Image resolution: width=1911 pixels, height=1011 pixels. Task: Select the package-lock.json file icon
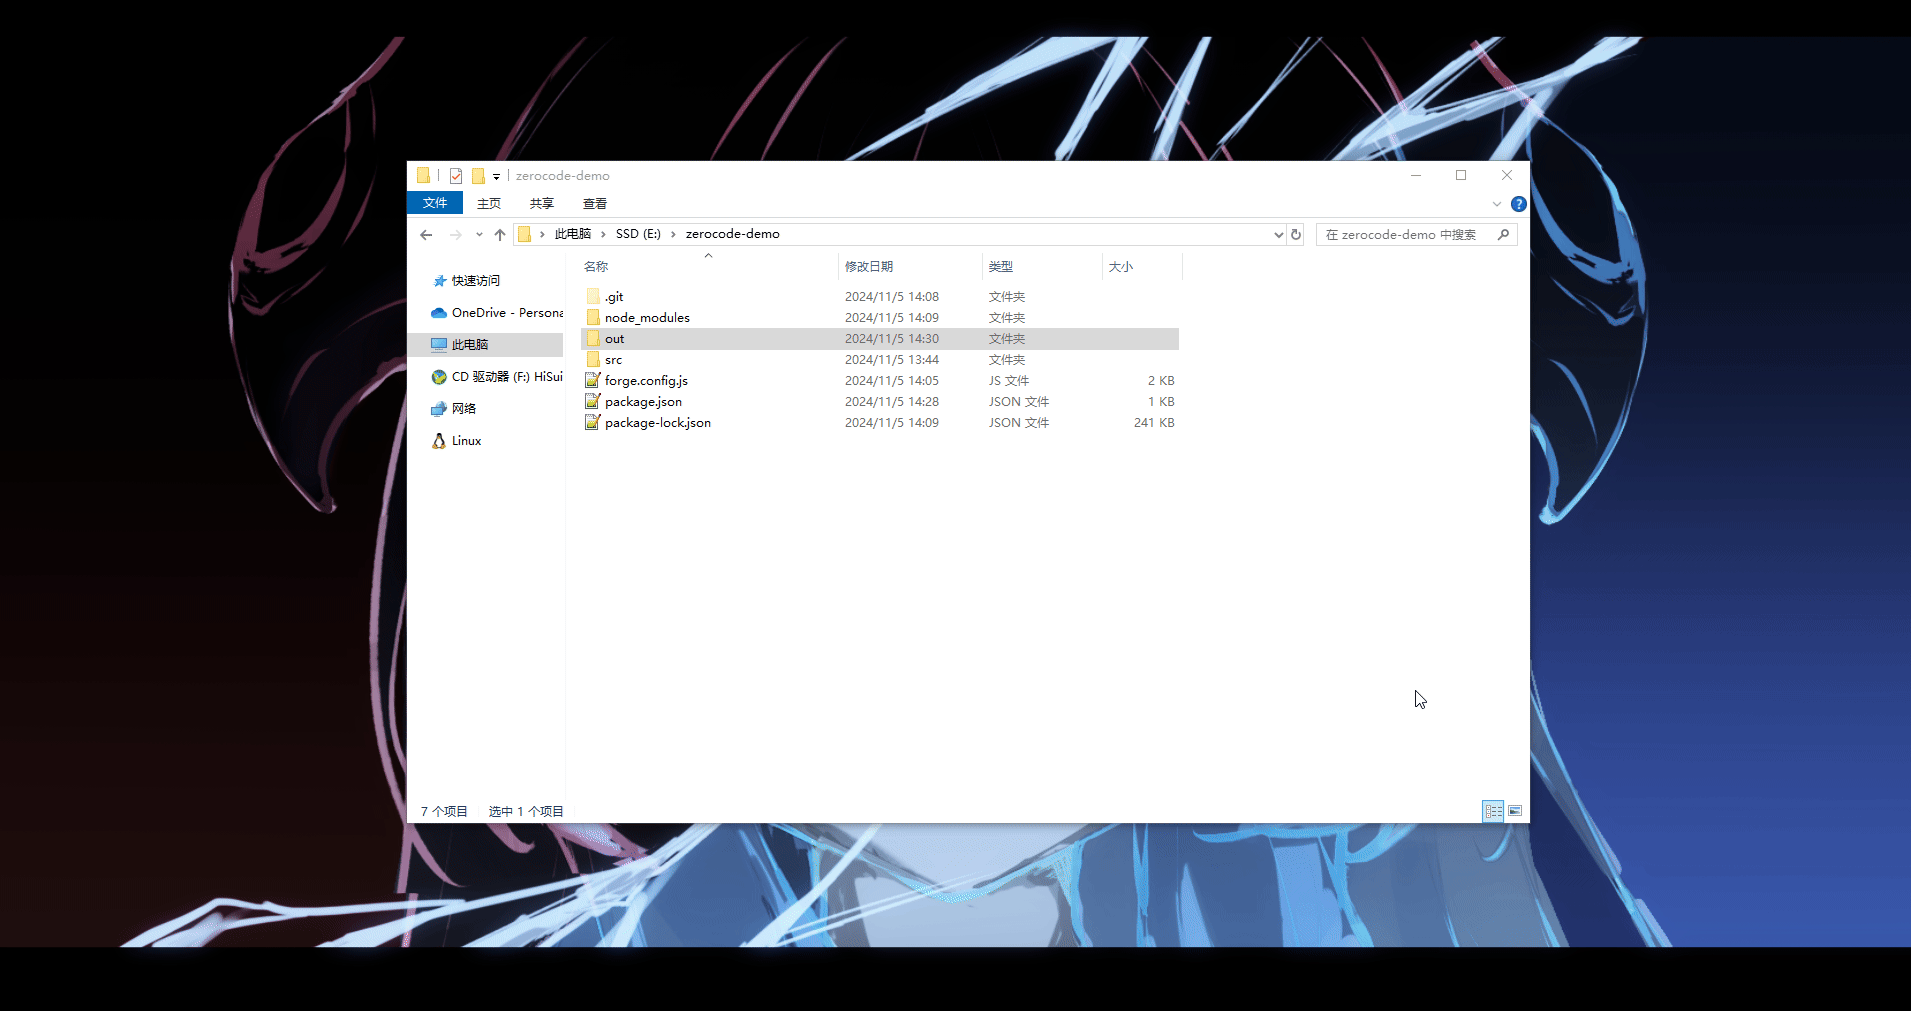pos(593,423)
